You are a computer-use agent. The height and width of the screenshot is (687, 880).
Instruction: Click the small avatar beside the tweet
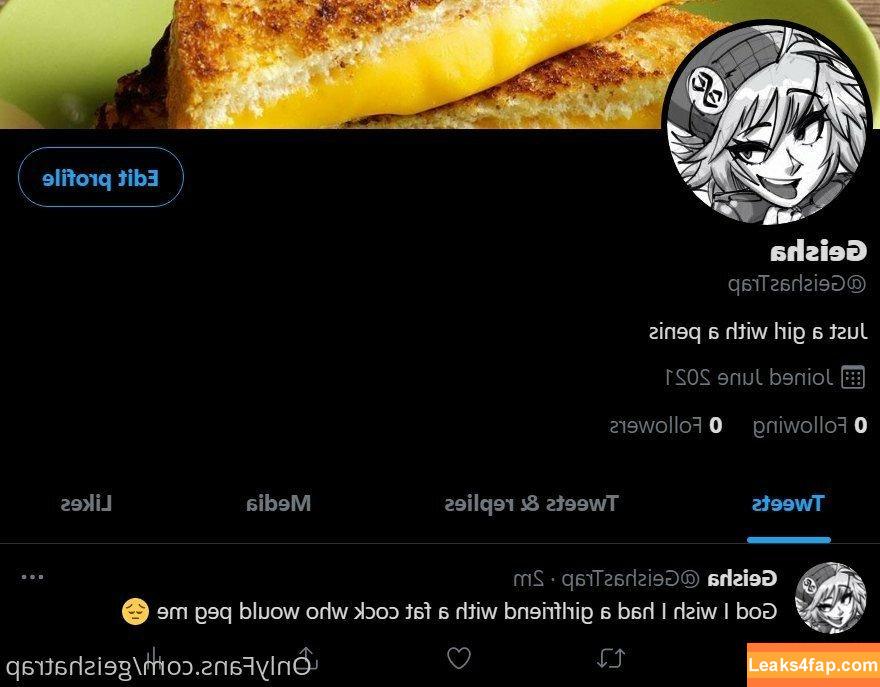click(x=831, y=598)
